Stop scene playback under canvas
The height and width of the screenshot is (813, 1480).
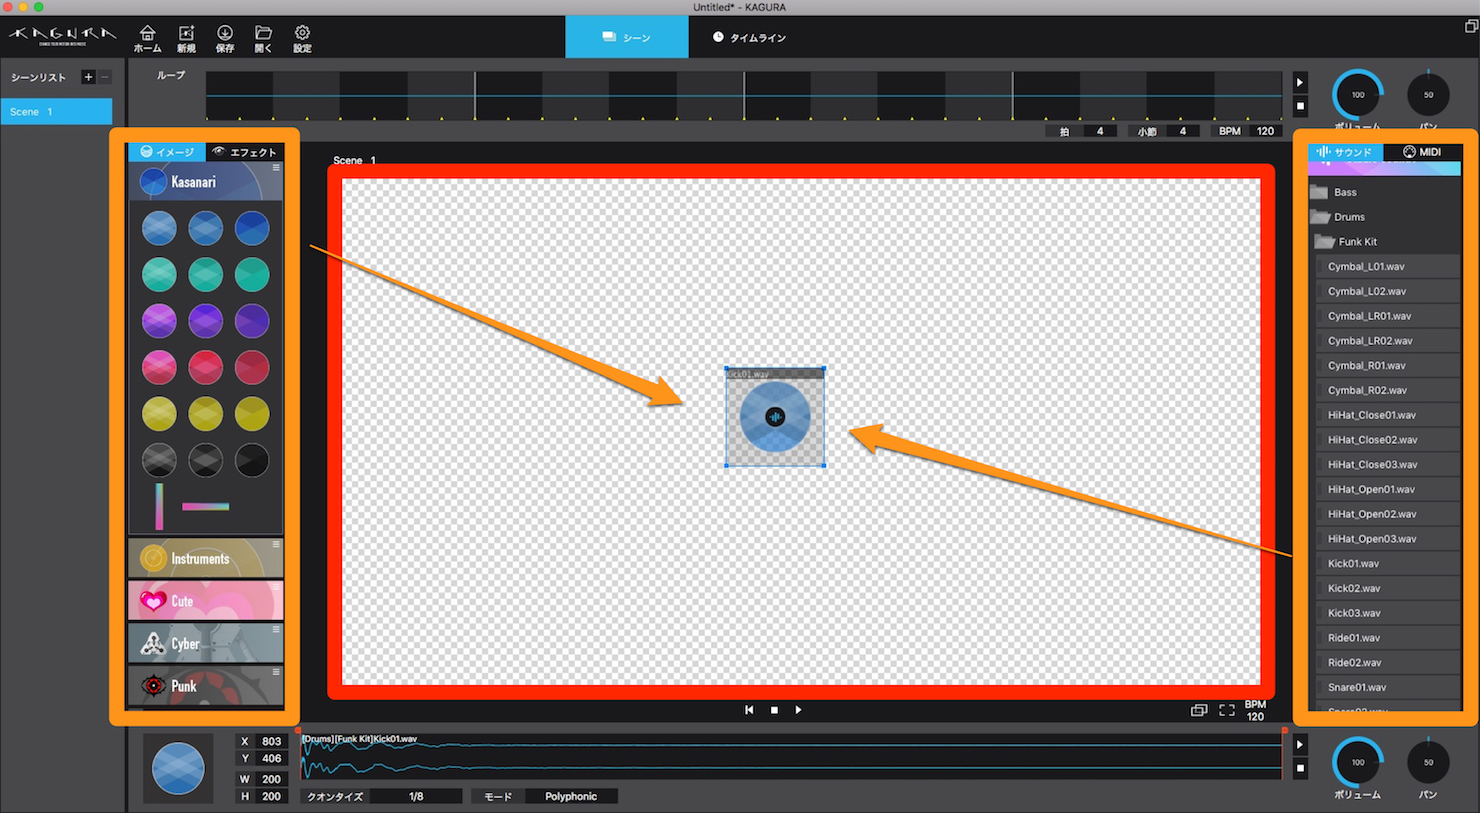[774, 710]
